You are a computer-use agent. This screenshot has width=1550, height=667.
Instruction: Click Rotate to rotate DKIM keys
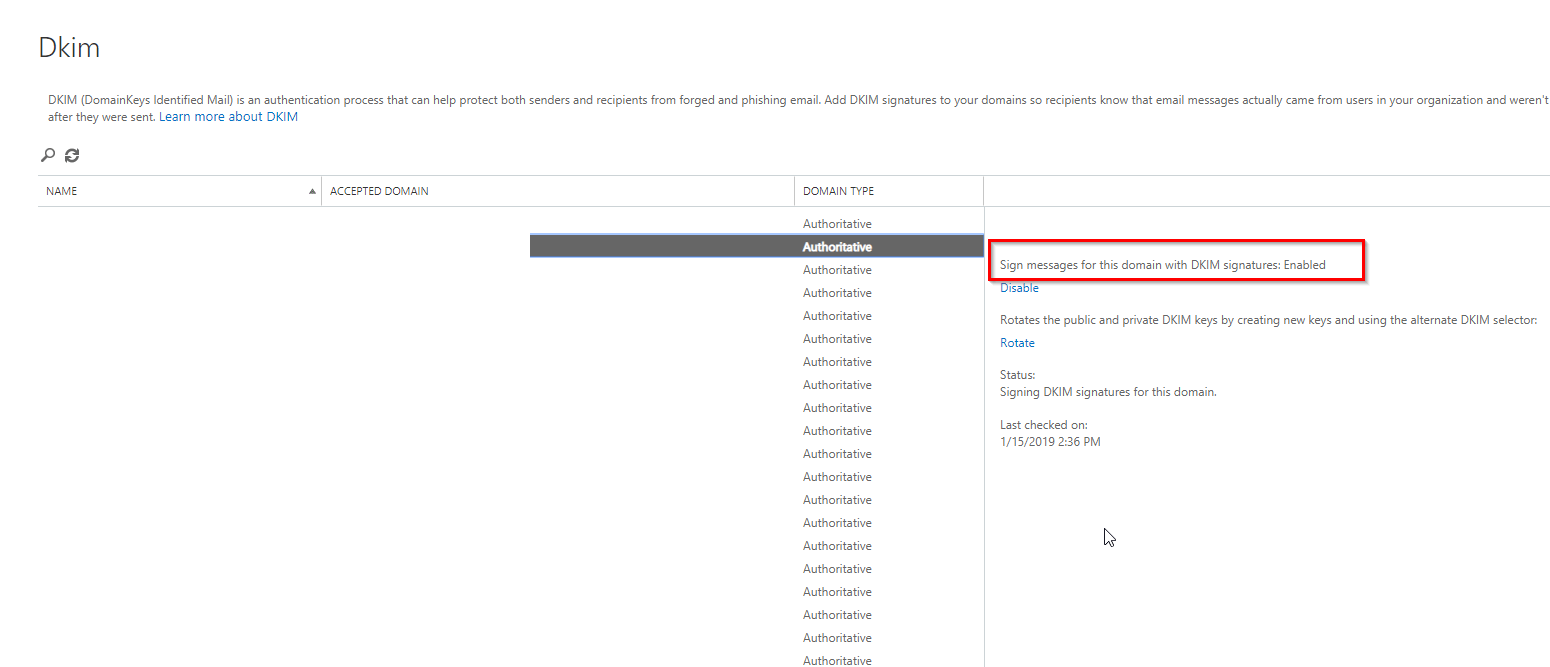click(x=1017, y=343)
